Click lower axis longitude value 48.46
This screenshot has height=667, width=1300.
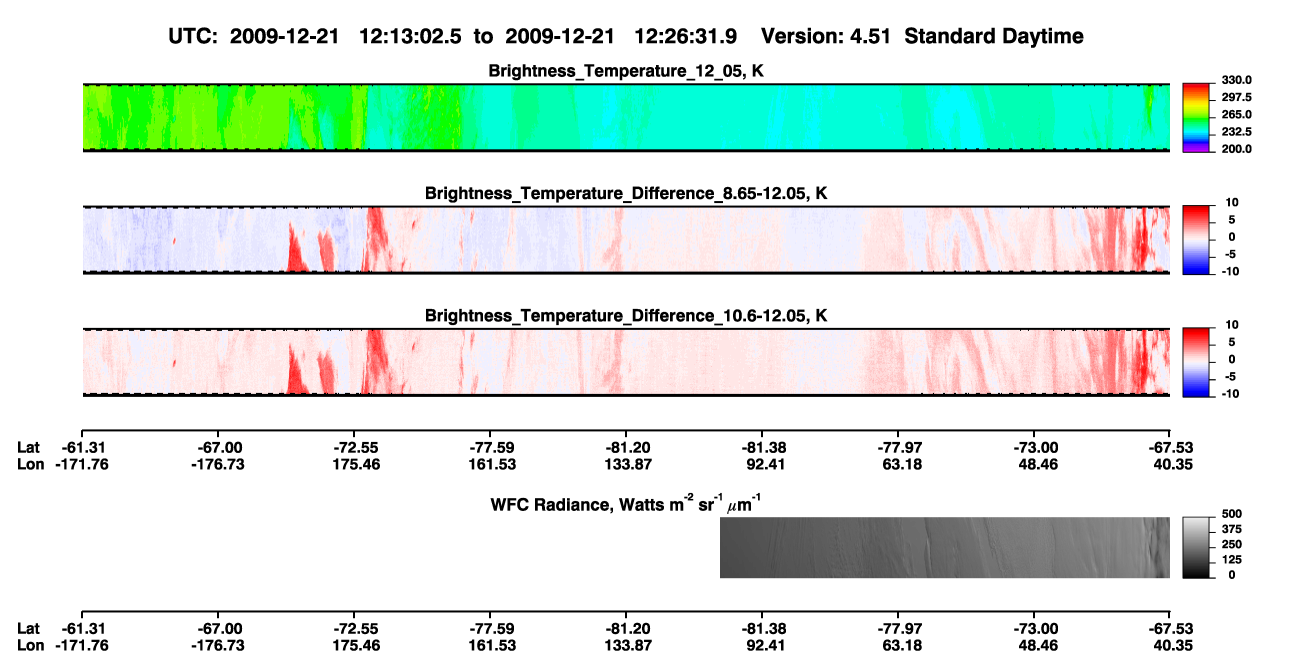pyautogui.click(x=1036, y=645)
